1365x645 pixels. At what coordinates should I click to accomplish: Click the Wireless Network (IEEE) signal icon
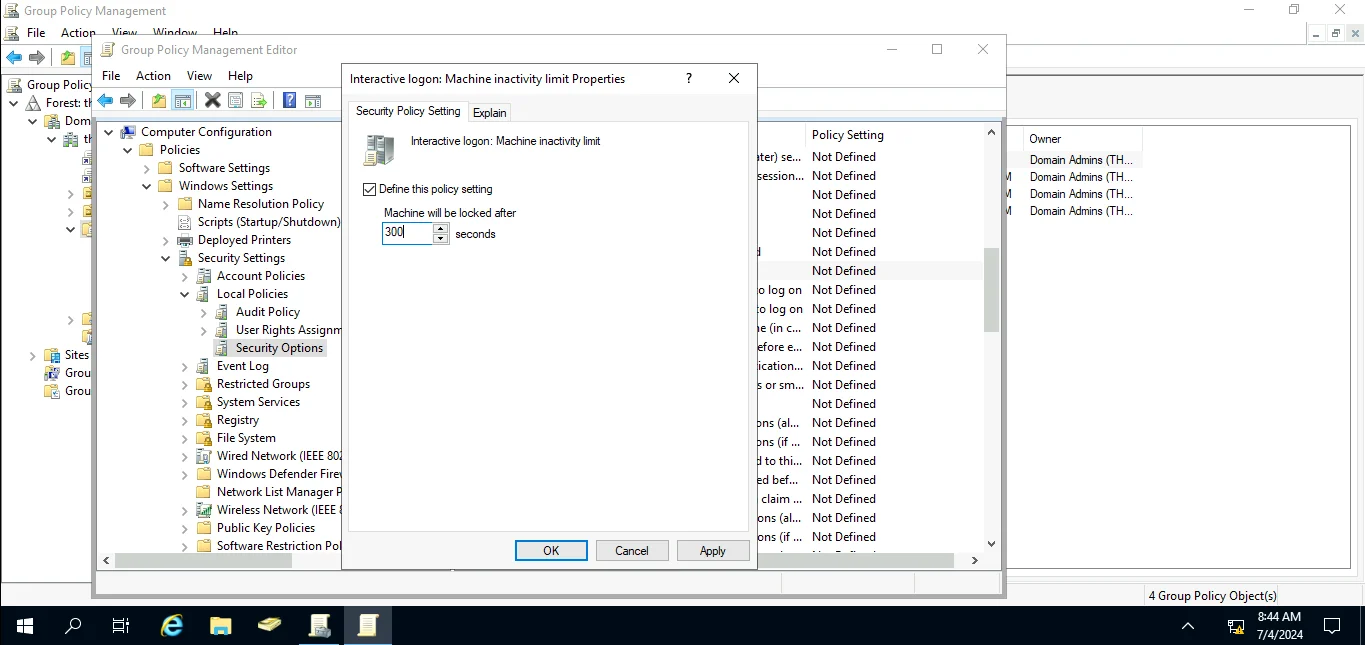point(204,510)
